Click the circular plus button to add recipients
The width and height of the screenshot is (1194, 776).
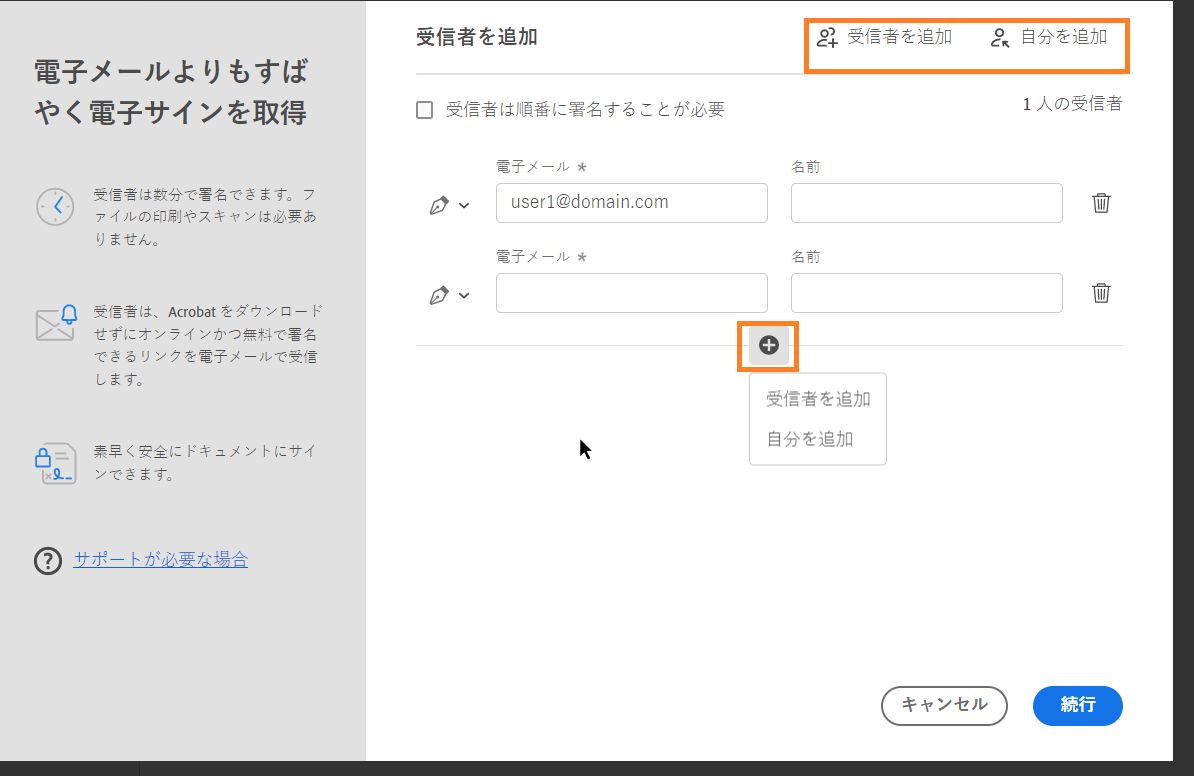768,345
